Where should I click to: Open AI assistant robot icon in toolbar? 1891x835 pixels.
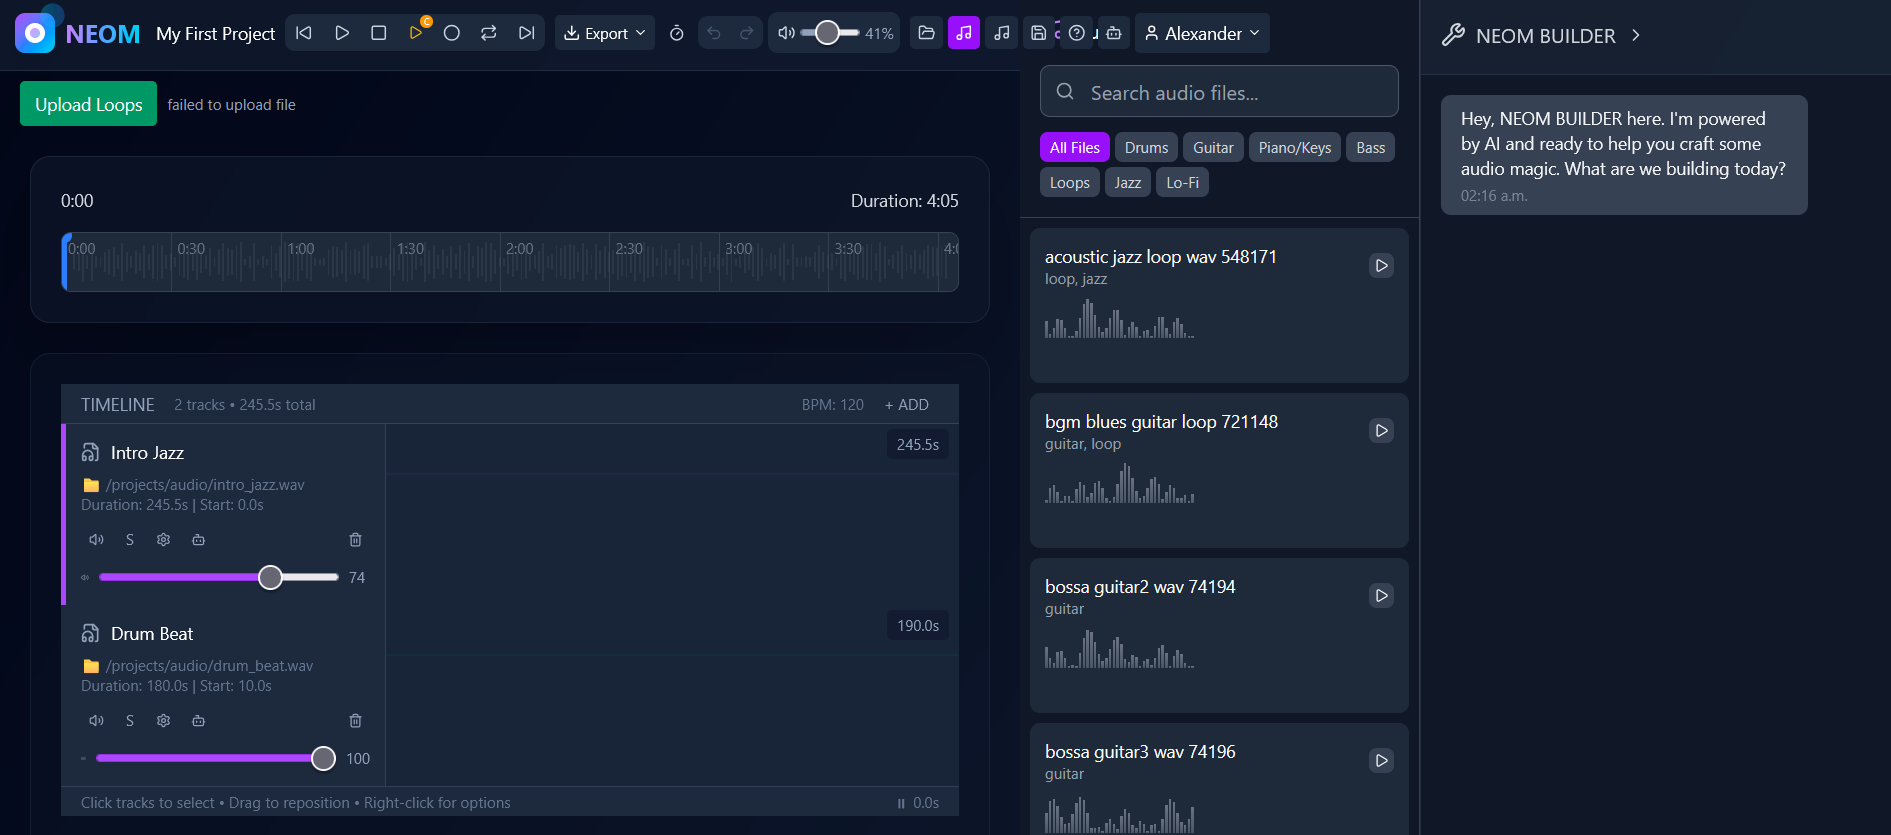tap(1114, 33)
